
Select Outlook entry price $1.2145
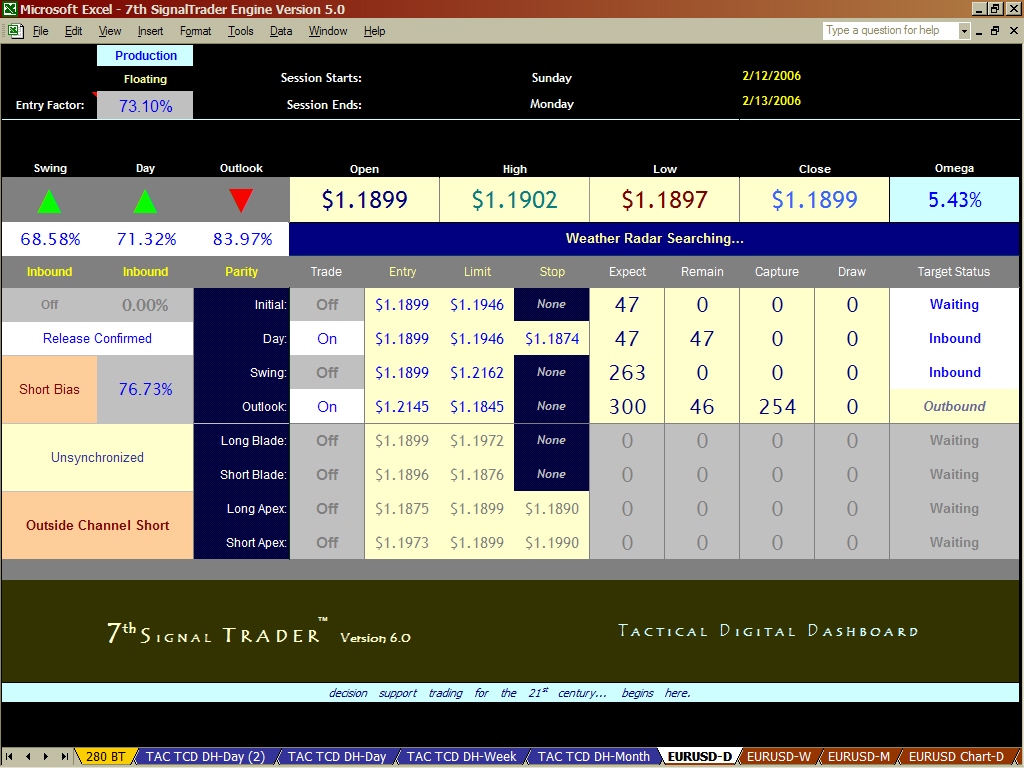tap(402, 406)
